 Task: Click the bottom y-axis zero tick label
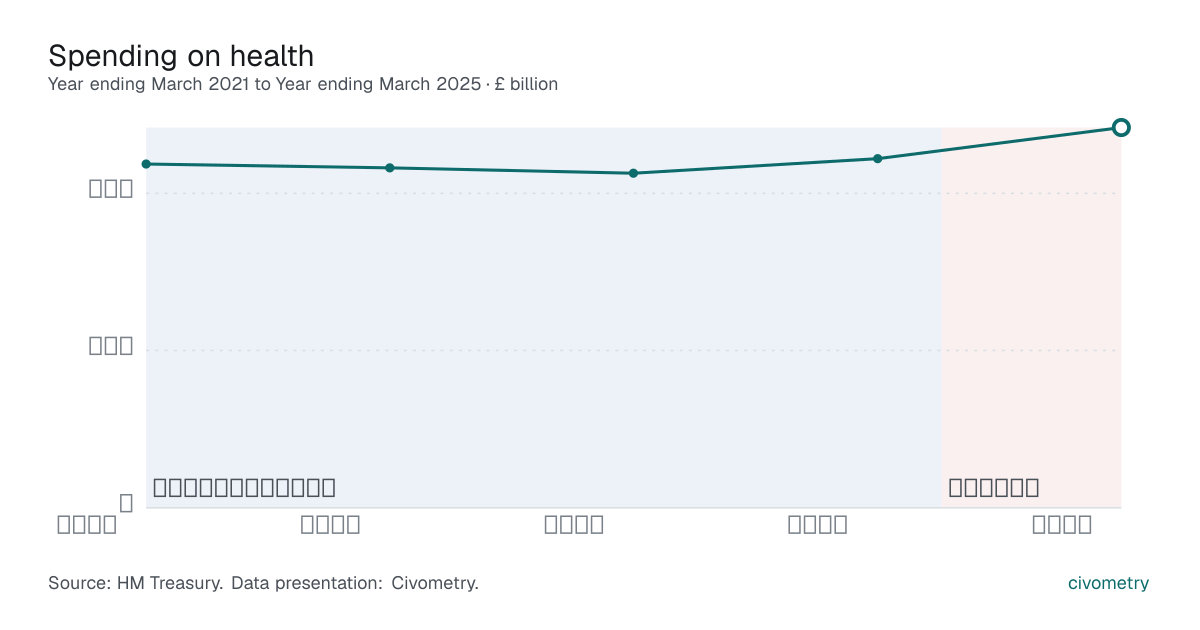click(126, 503)
